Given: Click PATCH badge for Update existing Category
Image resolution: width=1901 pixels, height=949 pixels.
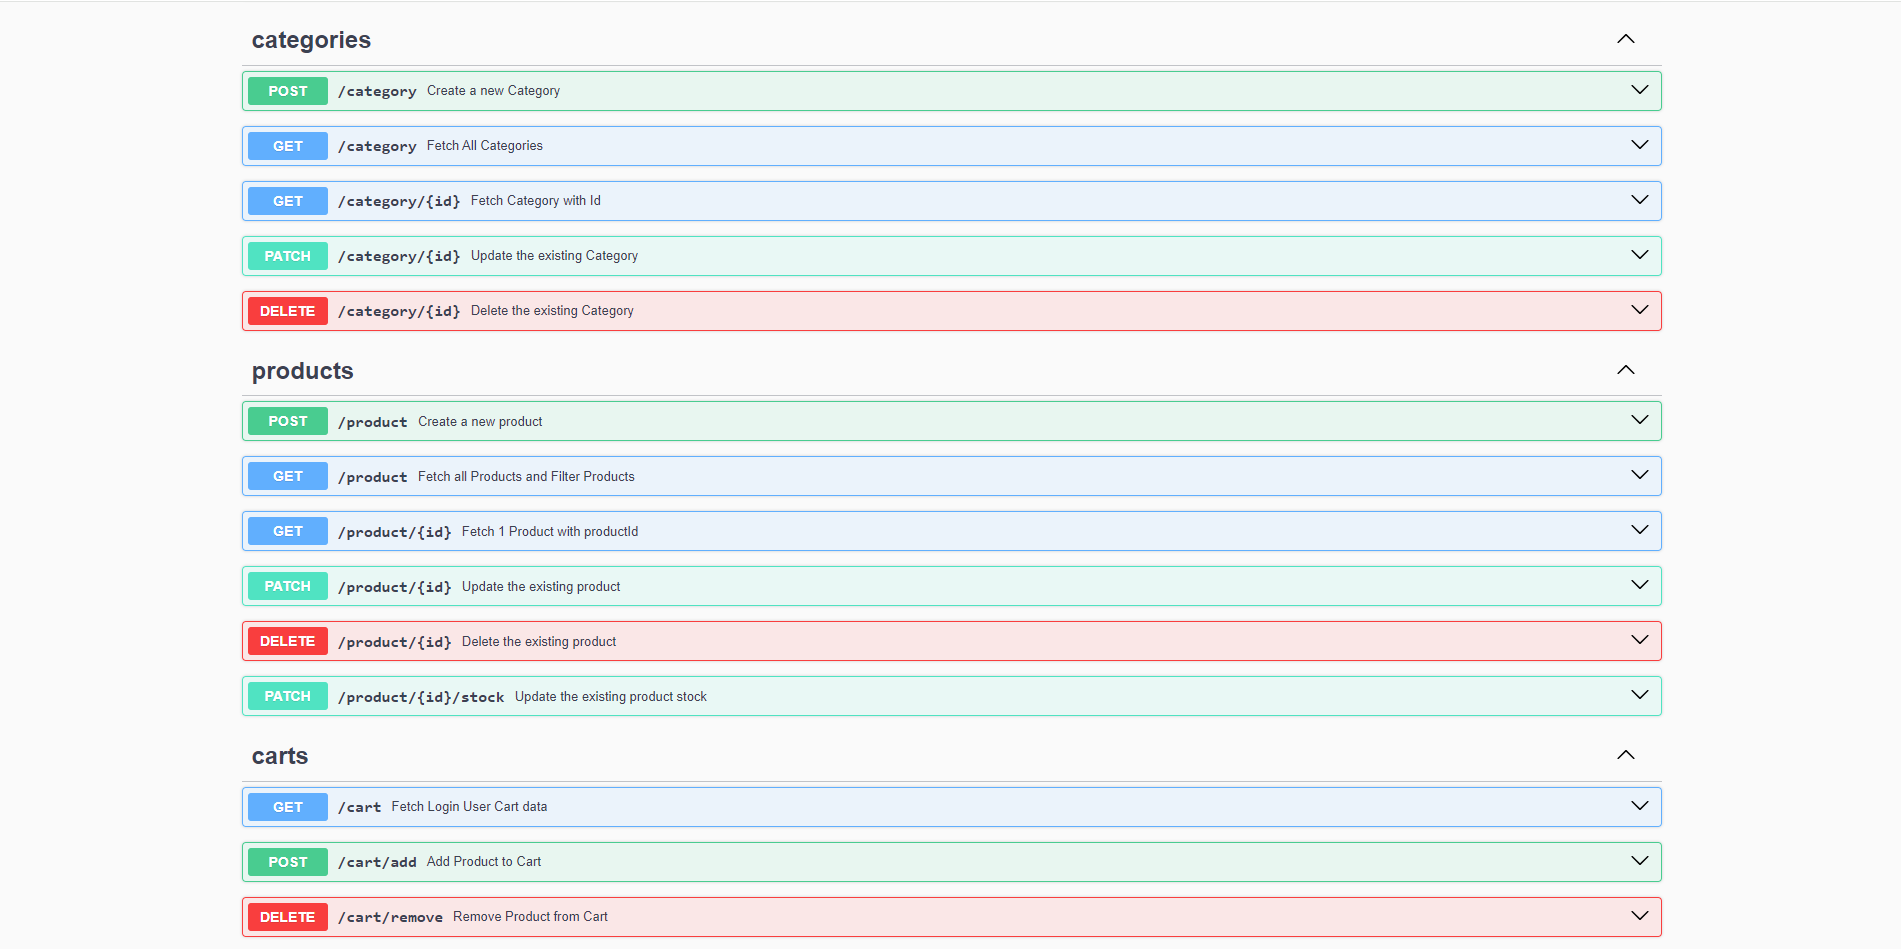Looking at the screenshot, I should [288, 256].
